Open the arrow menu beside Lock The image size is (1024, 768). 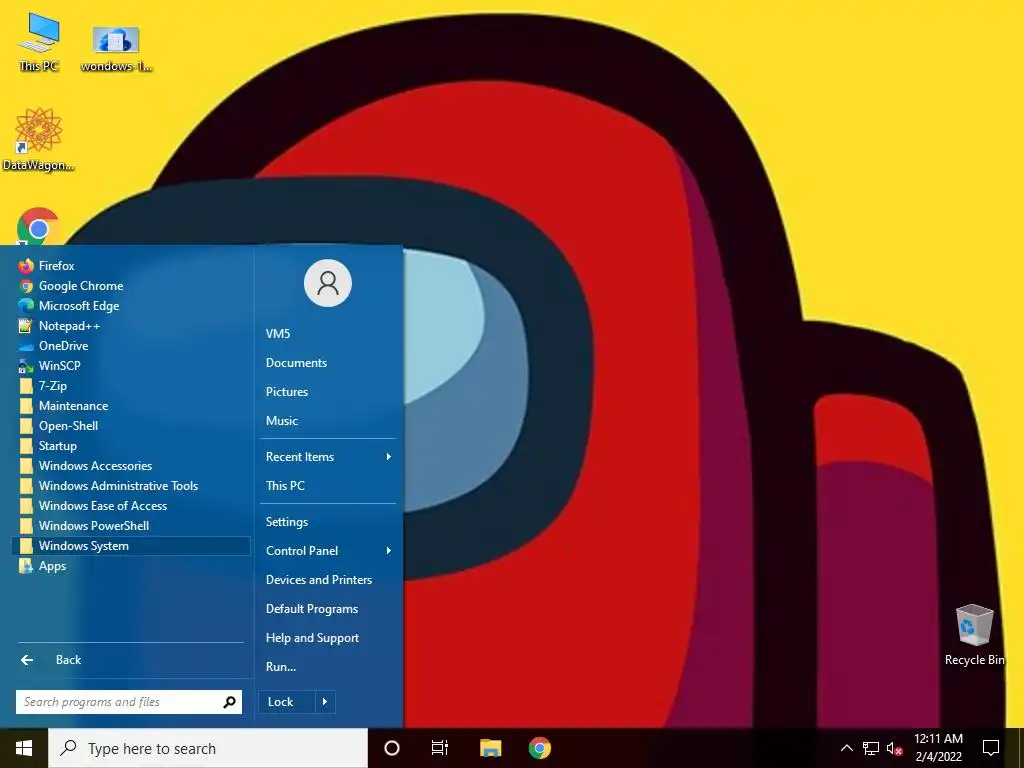(325, 702)
